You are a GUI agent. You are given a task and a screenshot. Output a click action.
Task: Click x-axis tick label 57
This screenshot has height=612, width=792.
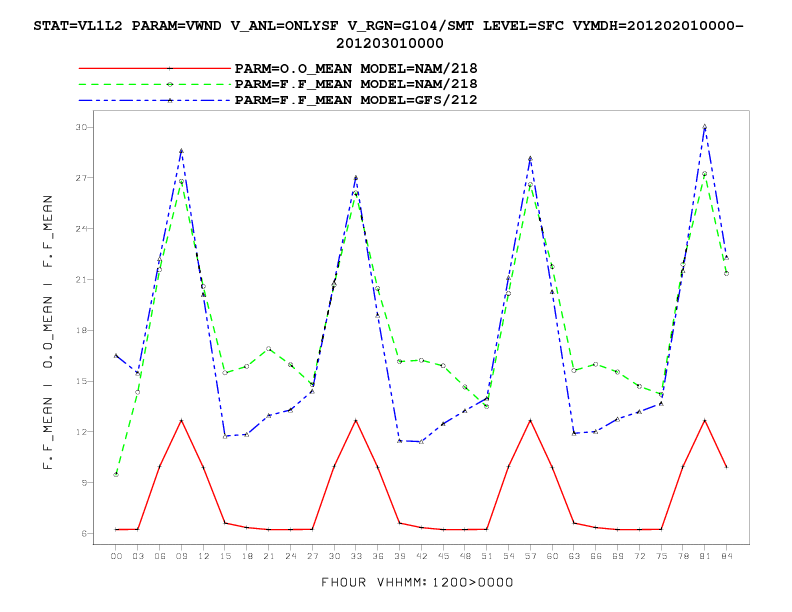530,556
